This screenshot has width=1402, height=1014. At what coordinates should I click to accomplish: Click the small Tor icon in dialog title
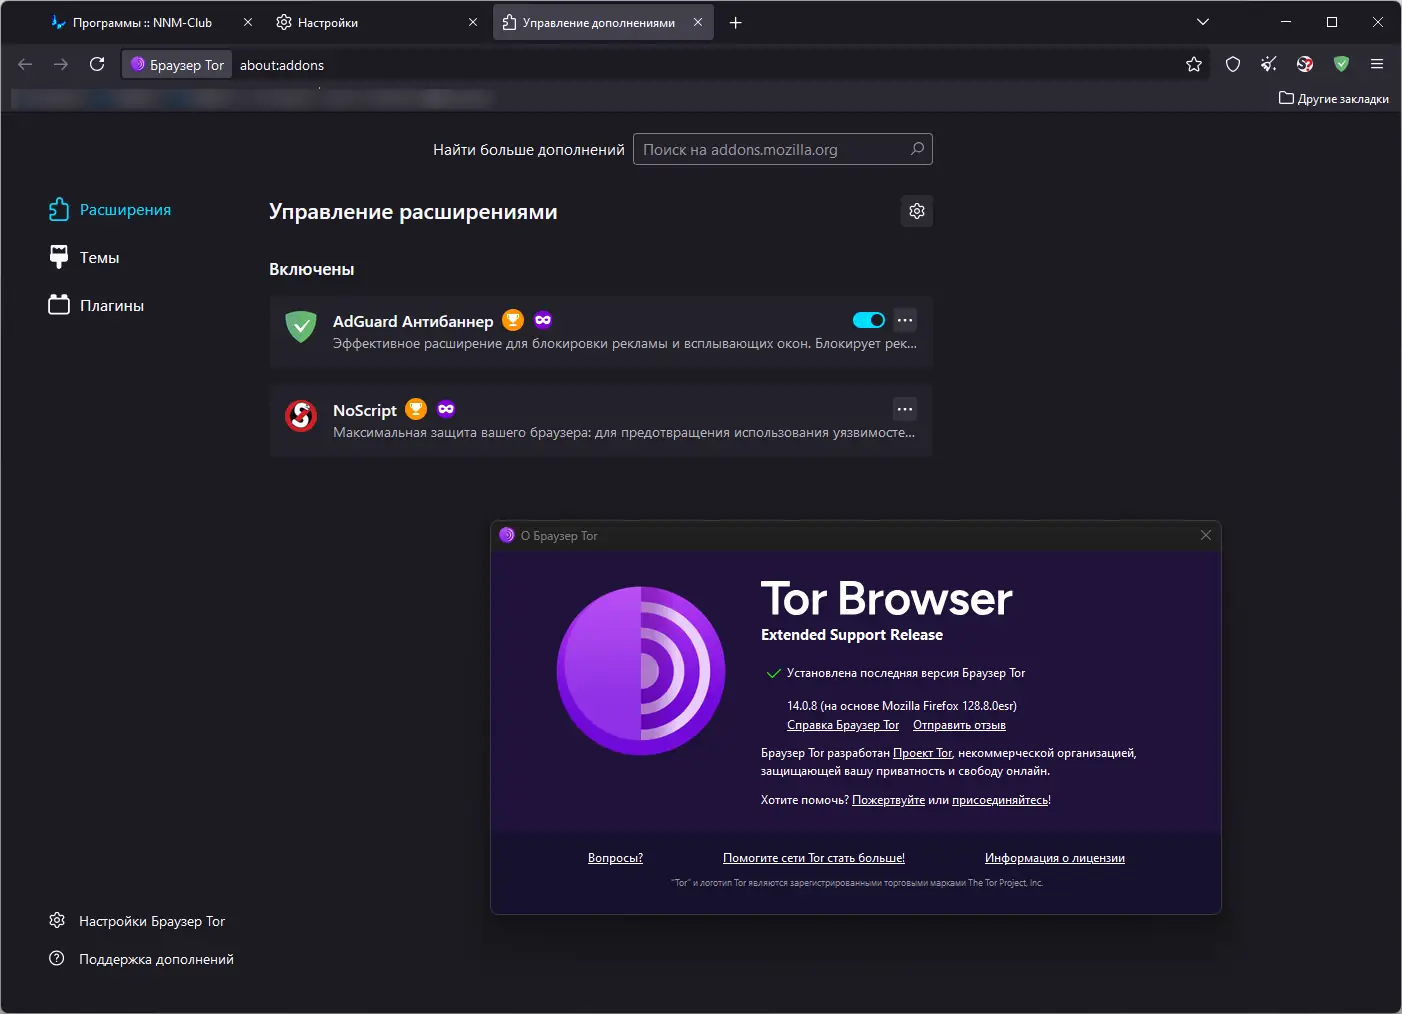pos(507,535)
